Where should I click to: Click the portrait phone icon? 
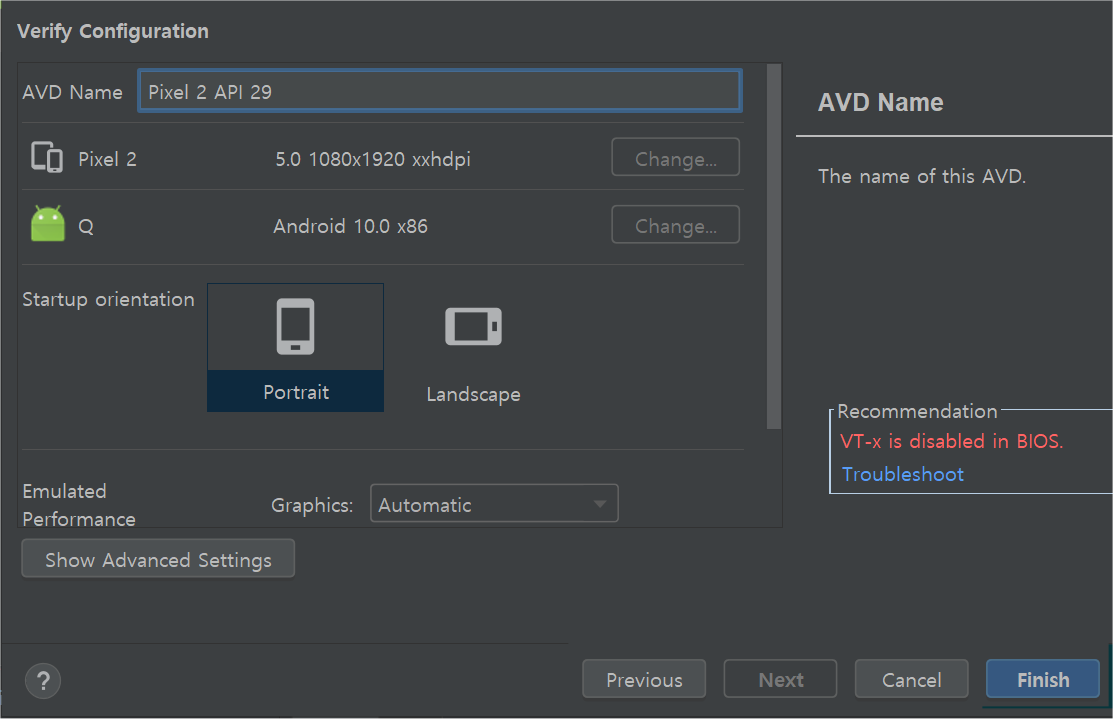tap(295, 326)
